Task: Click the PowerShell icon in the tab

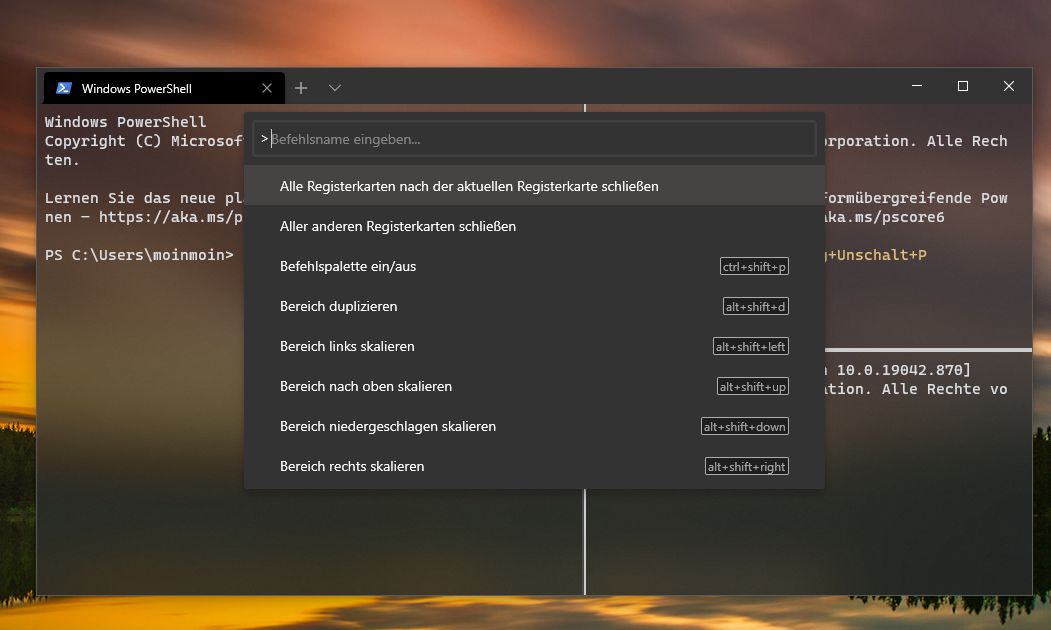Action: (x=64, y=88)
